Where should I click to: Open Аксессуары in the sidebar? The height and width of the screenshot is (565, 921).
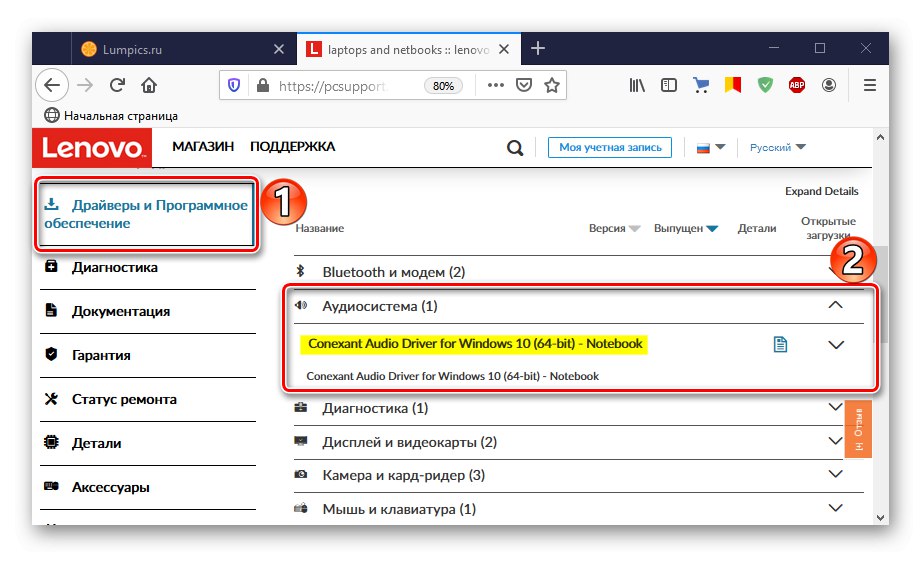coord(110,487)
